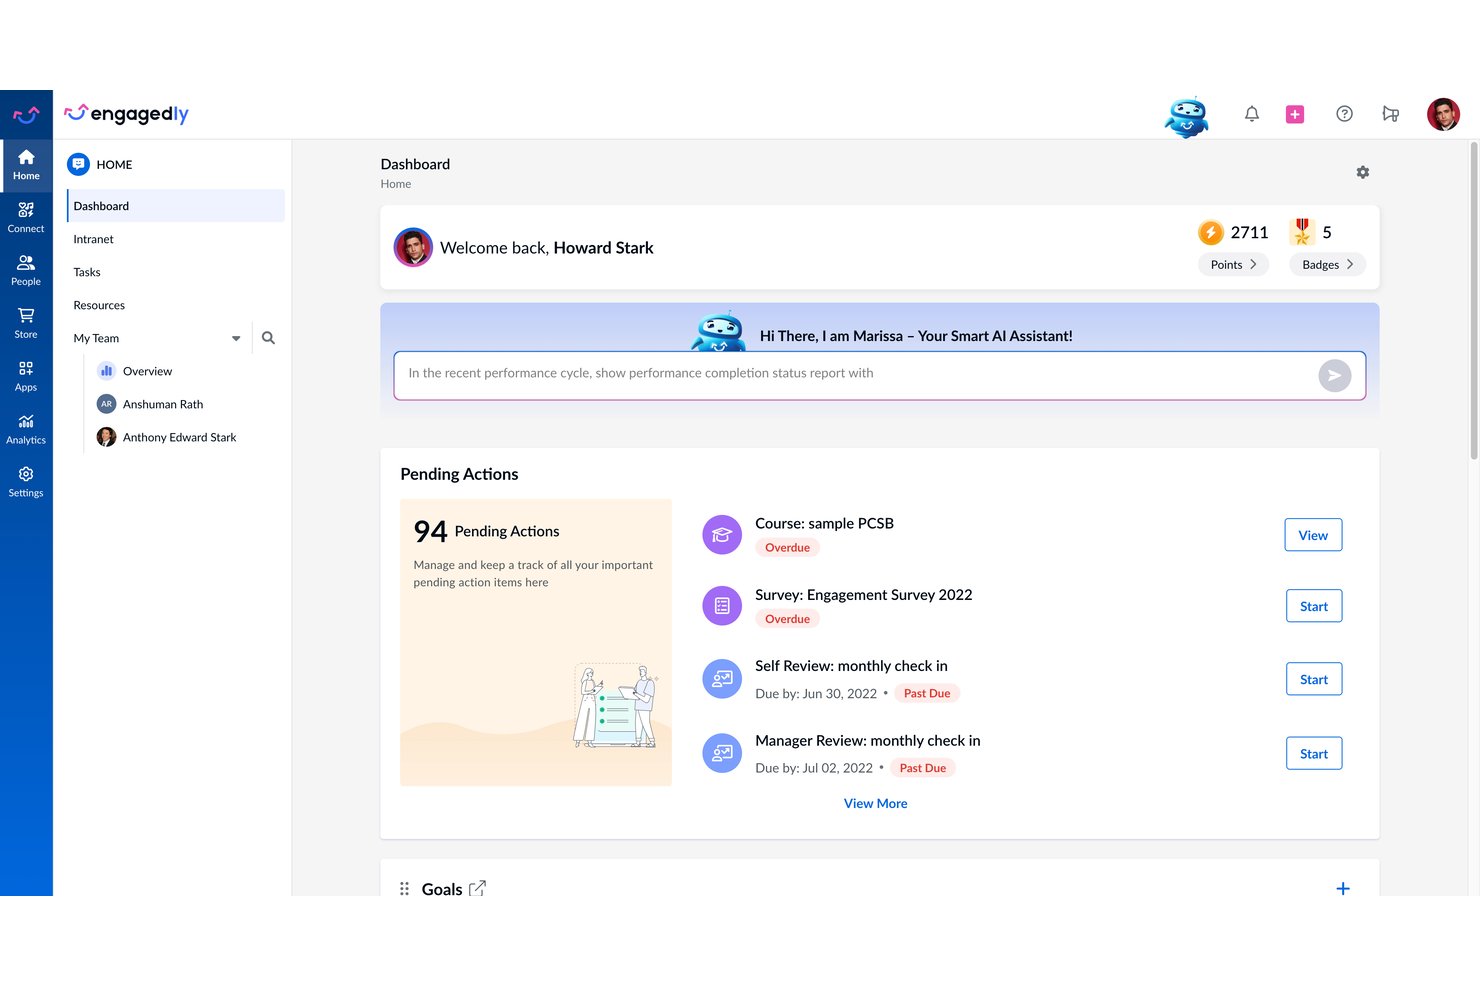The height and width of the screenshot is (987, 1480).
Task: Start Self Review monthly check in
Action: [1314, 679]
